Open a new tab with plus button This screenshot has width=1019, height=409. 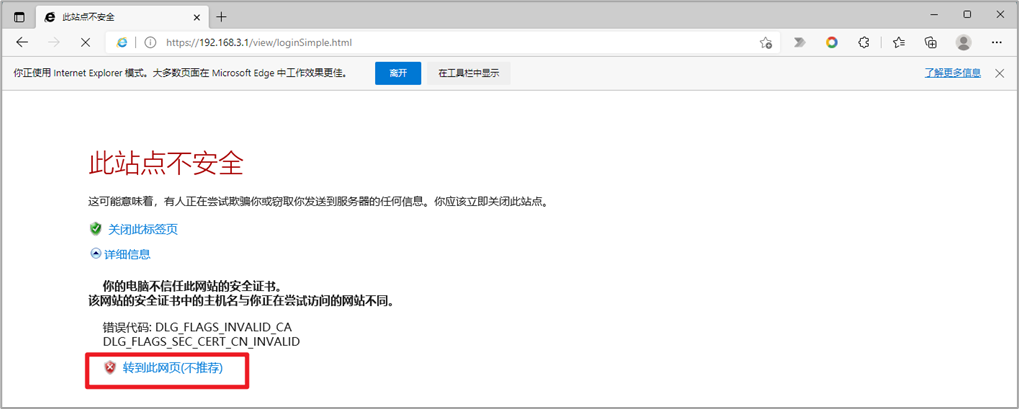(x=222, y=16)
